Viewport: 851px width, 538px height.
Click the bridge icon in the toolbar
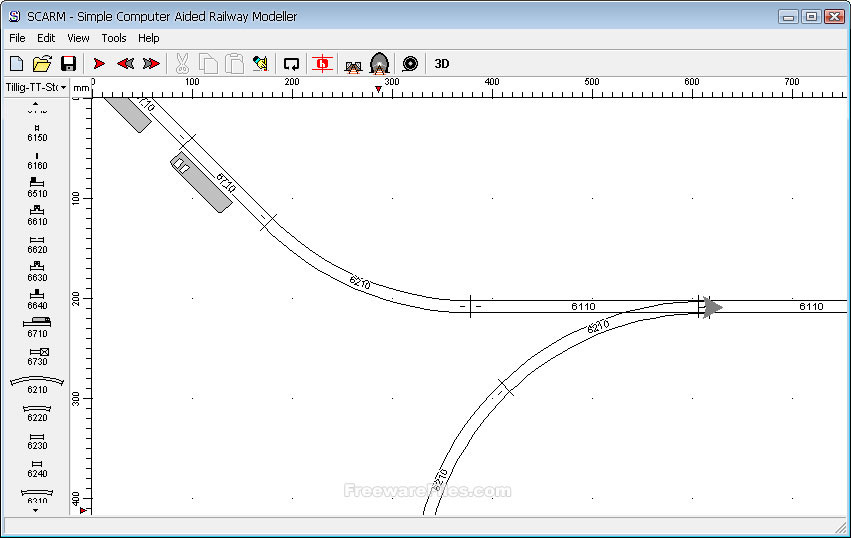[x=352, y=64]
